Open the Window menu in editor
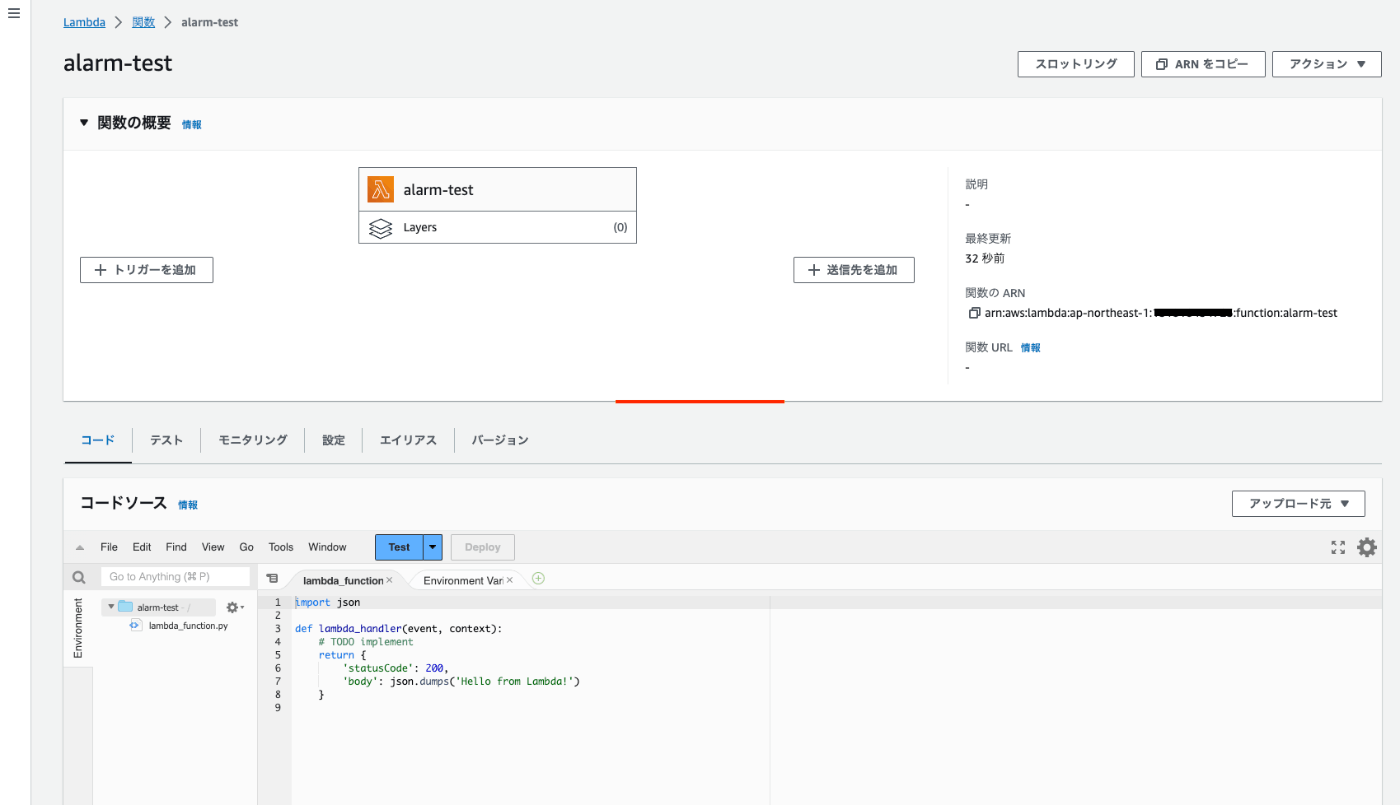Image resolution: width=1400 pixels, height=805 pixels. 327,547
